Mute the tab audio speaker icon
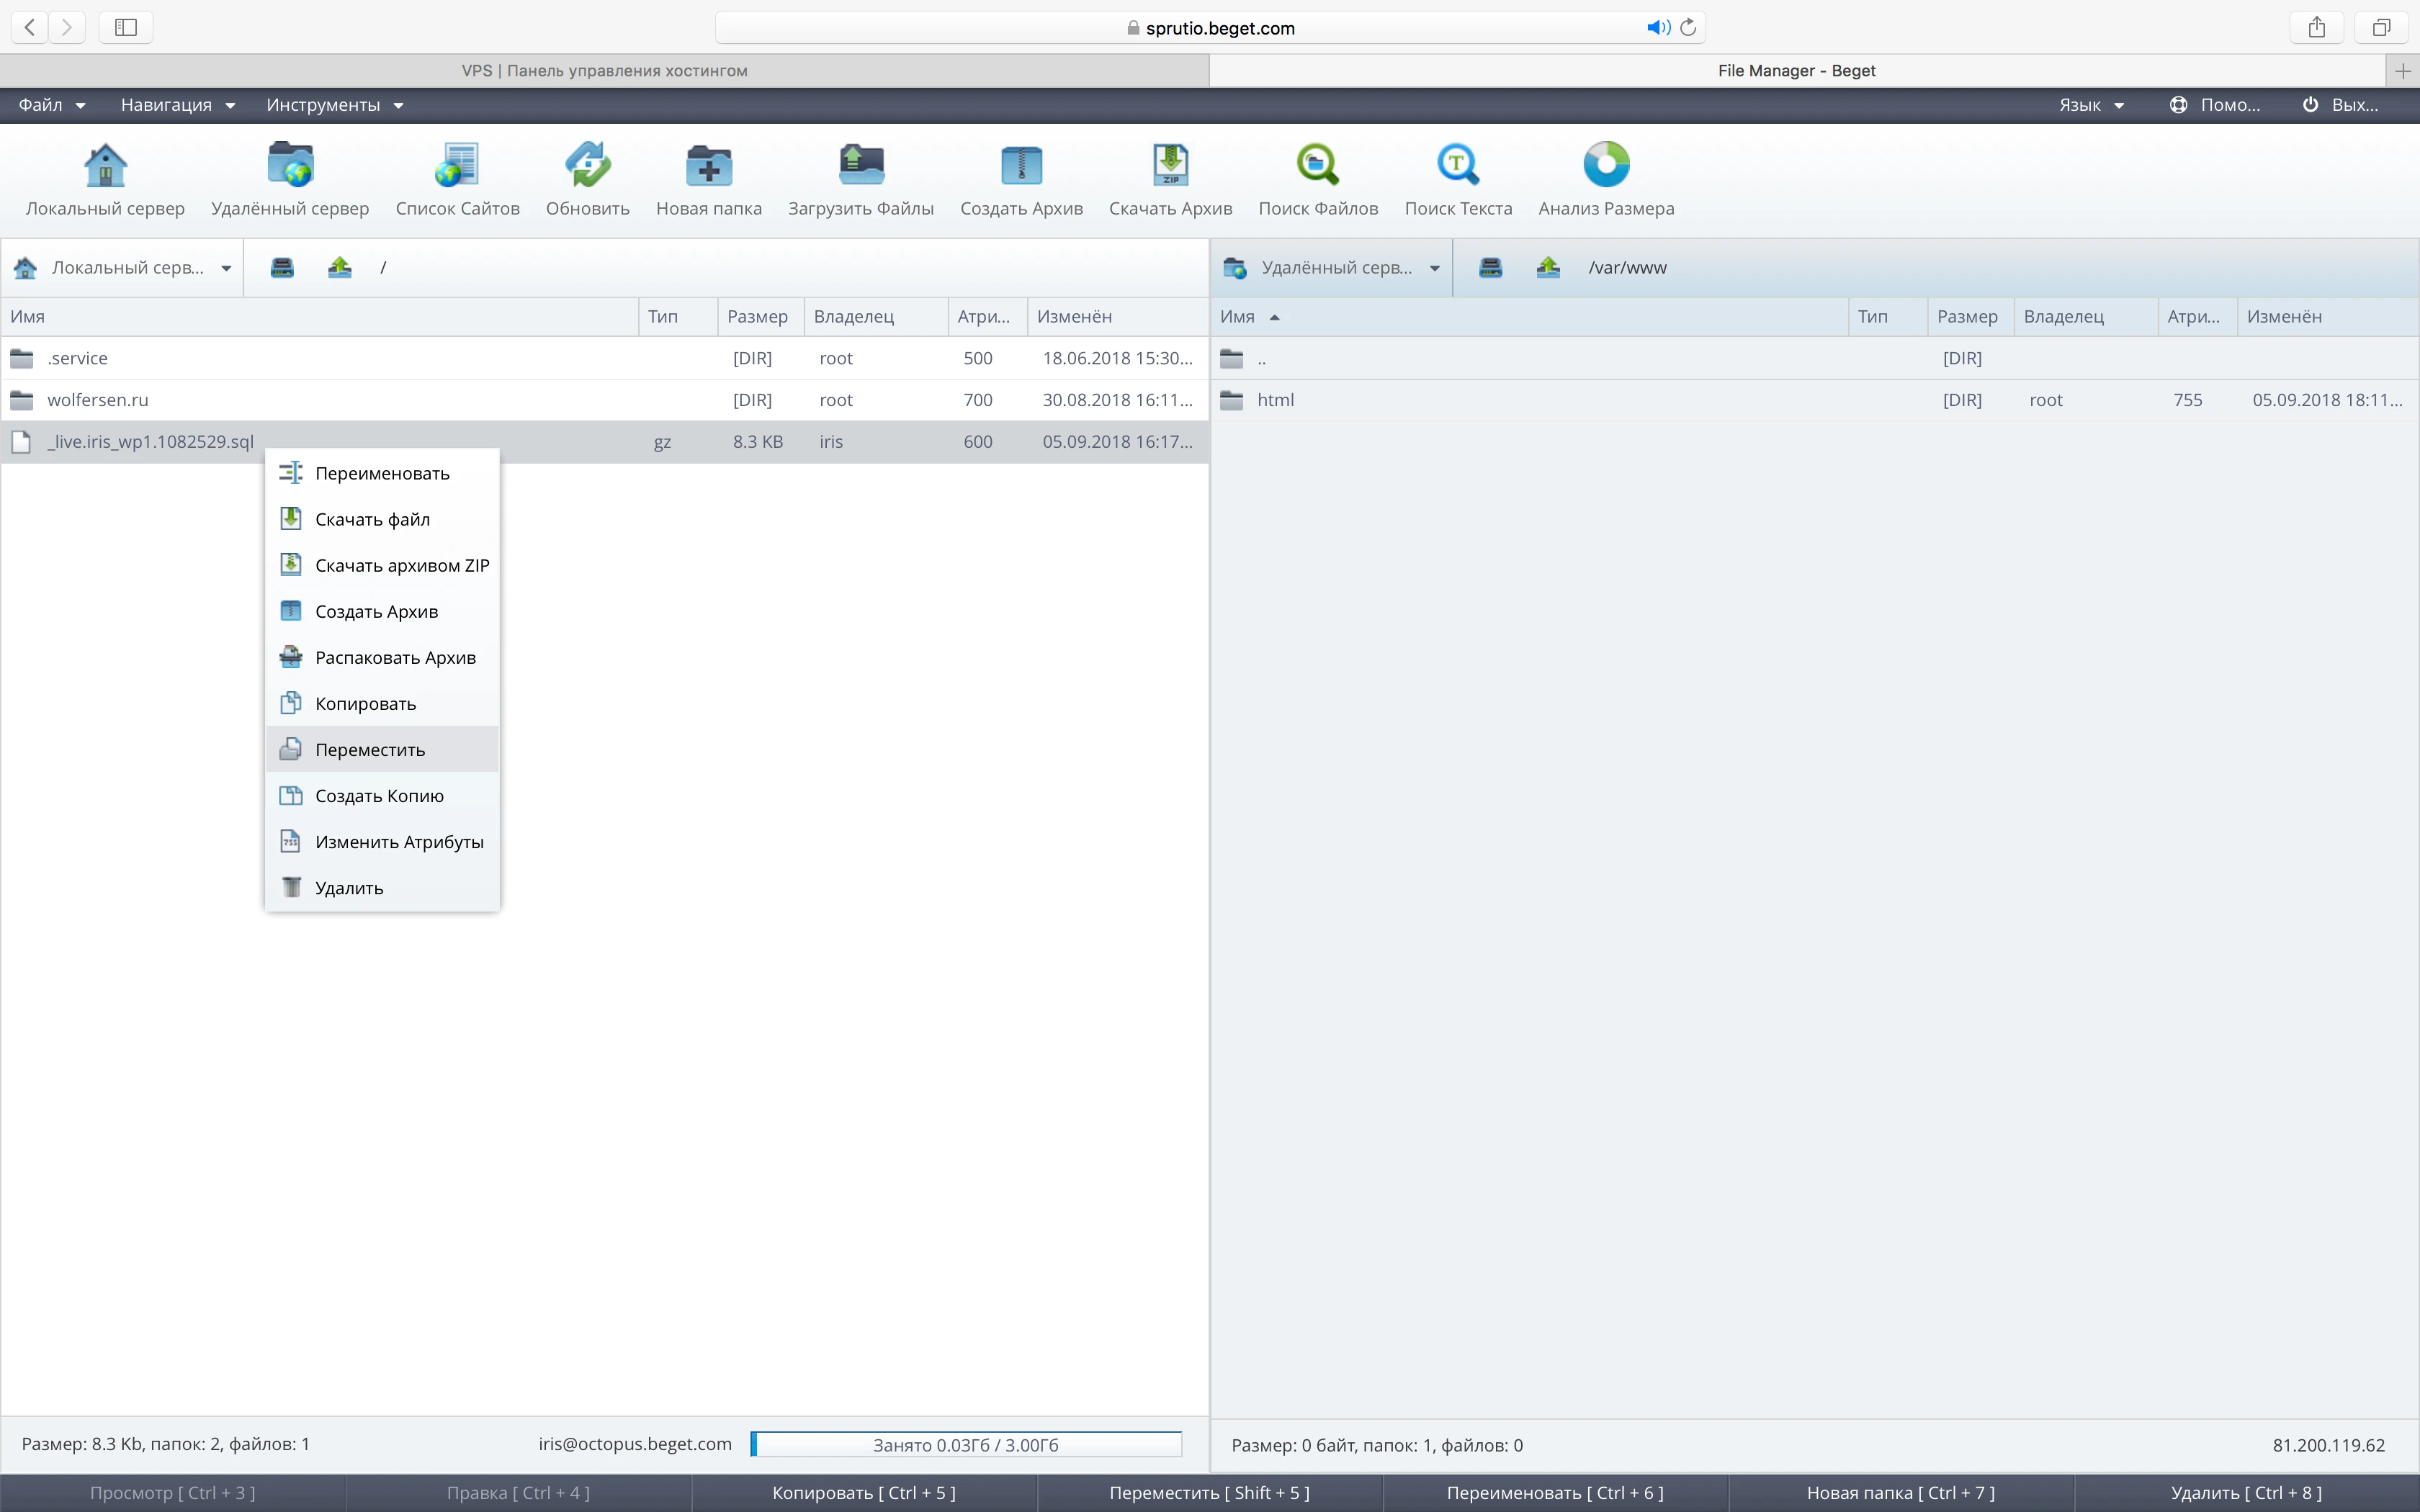The image size is (2420, 1512). click(x=1657, y=28)
